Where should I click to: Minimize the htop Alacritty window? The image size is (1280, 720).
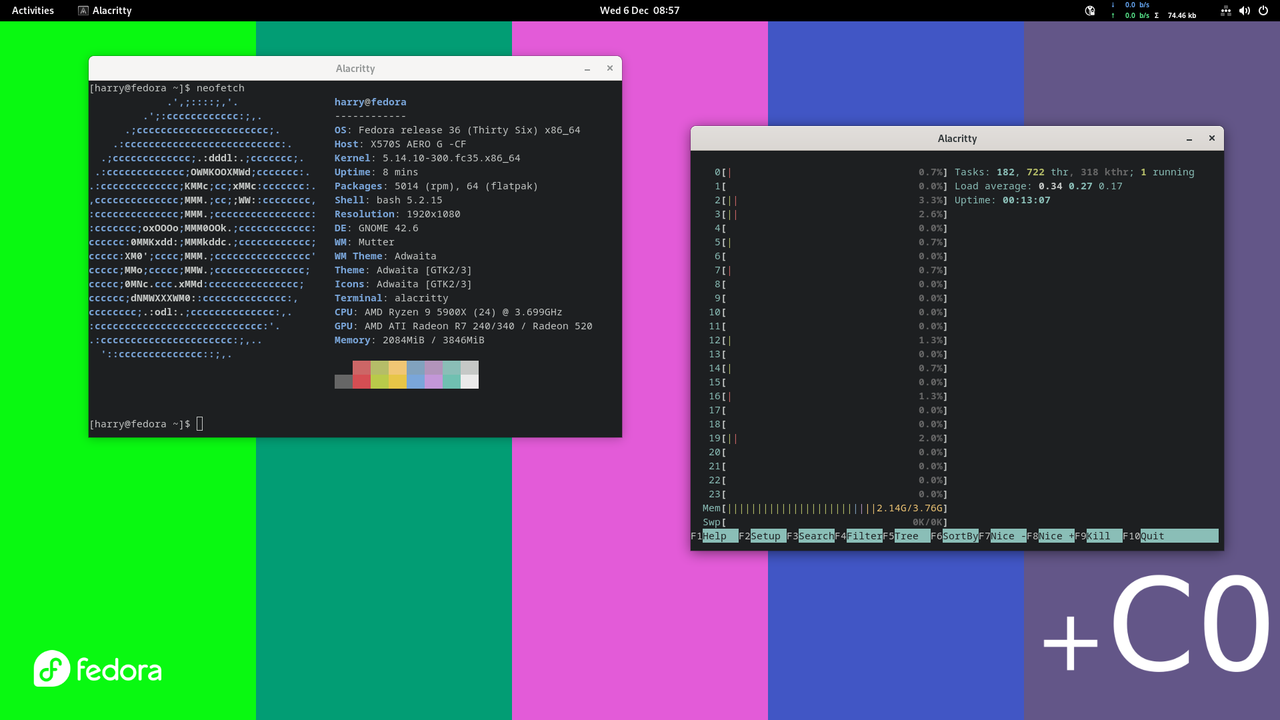pyautogui.click(x=1189, y=139)
